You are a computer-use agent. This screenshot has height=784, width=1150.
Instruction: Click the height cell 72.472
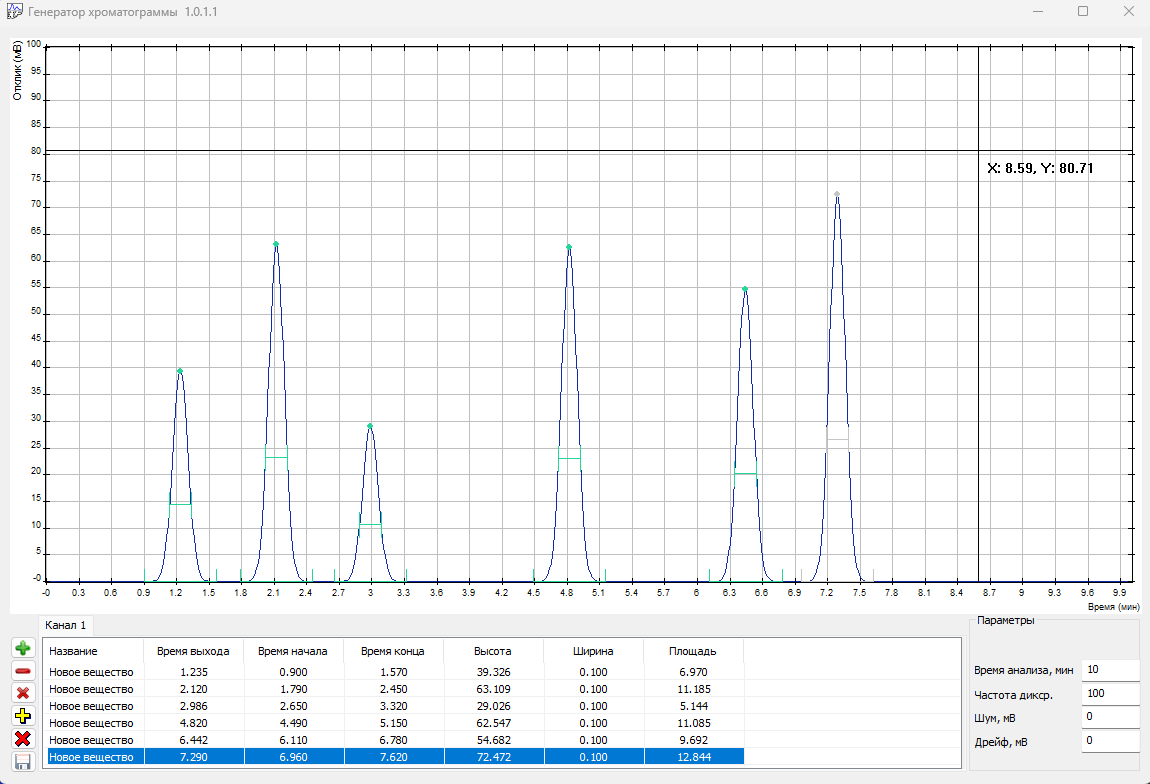coord(493,757)
